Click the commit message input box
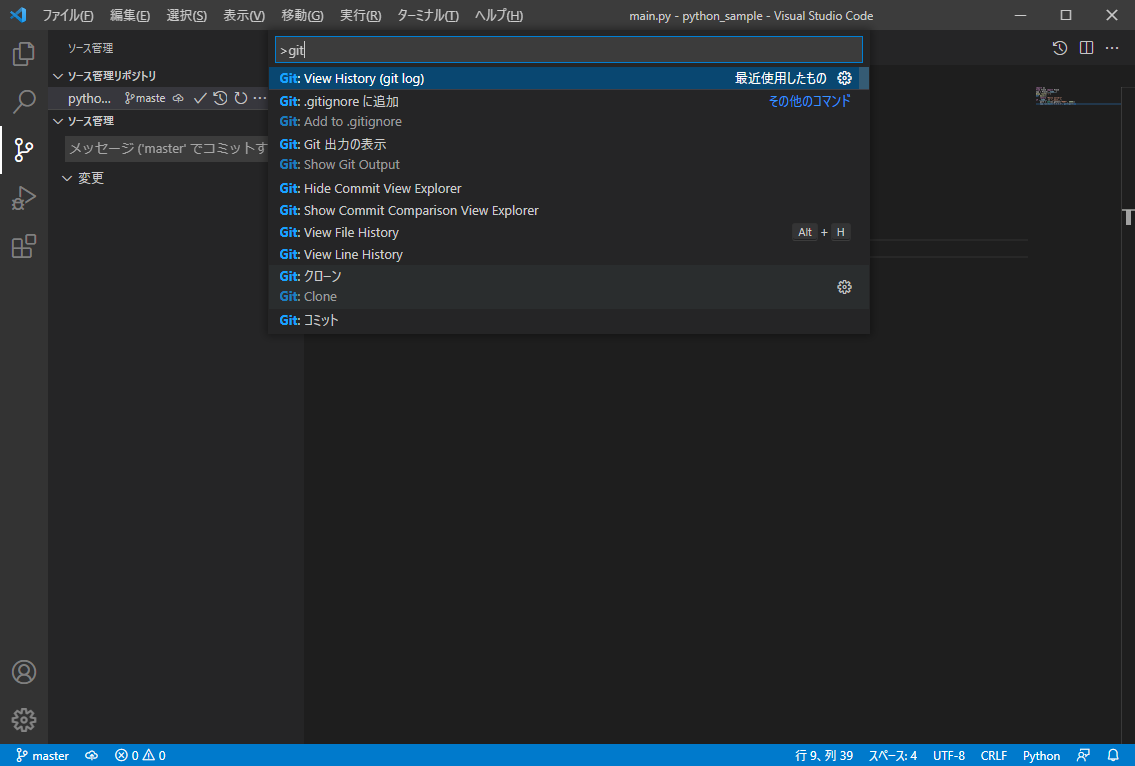 point(167,149)
